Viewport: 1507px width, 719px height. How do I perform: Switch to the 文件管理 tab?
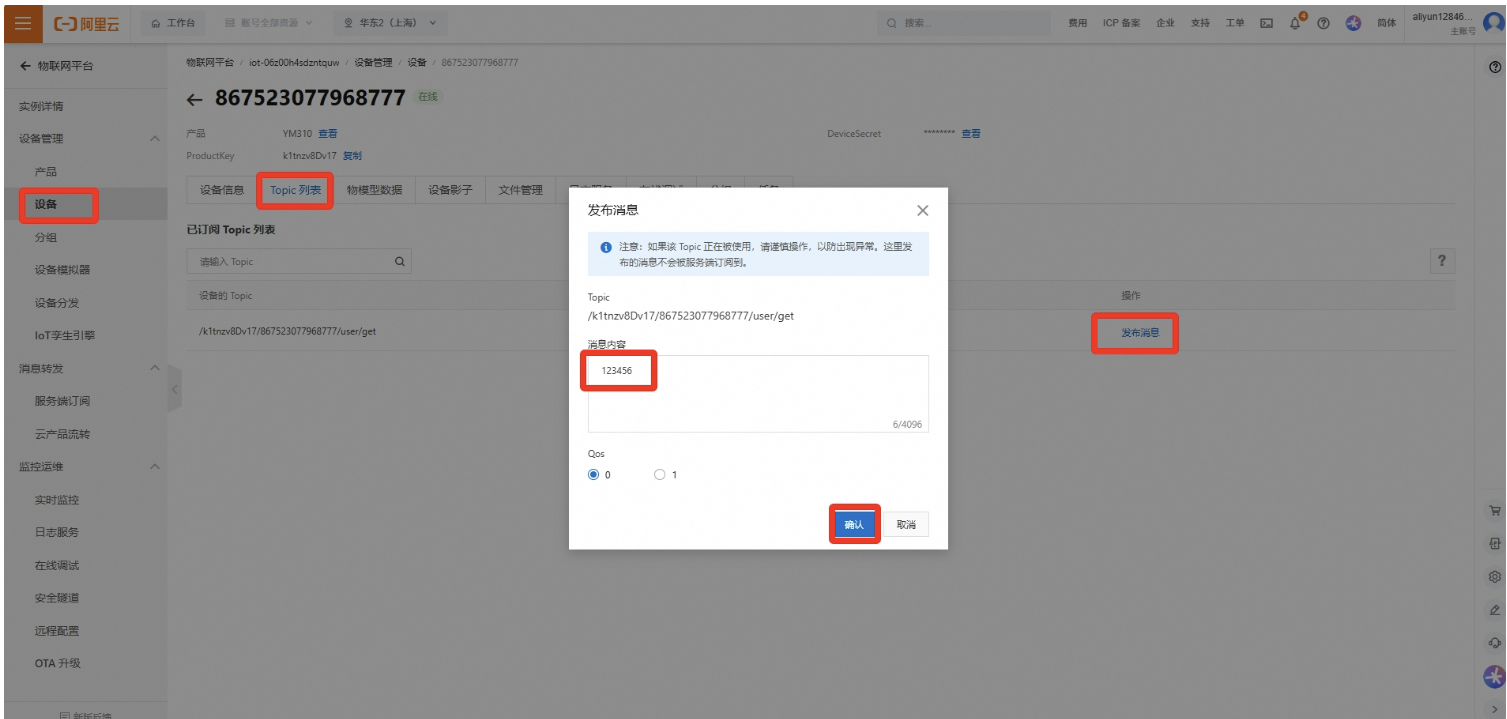[520, 190]
